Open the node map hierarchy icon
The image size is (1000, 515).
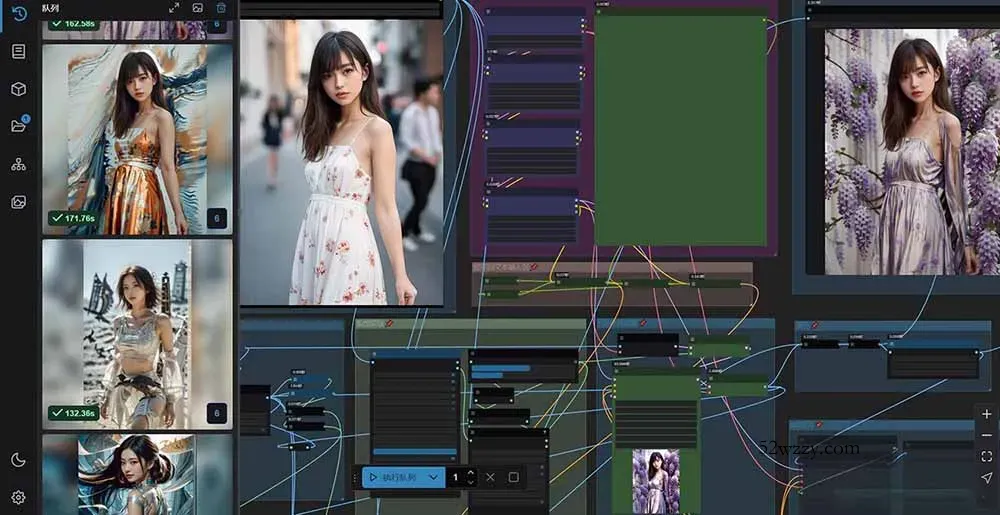[x=18, y=164]
